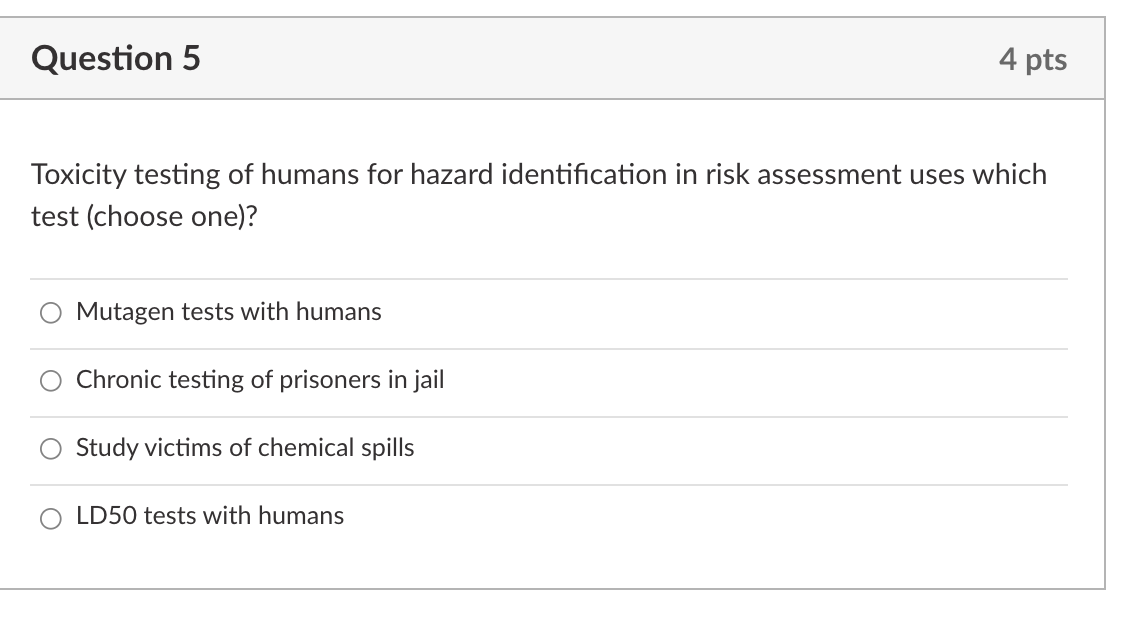Viewport: 1122px width, 626px height.
Task: Select the "Mutagen tests with humans" radio button
Action: (x=49, y=312)
